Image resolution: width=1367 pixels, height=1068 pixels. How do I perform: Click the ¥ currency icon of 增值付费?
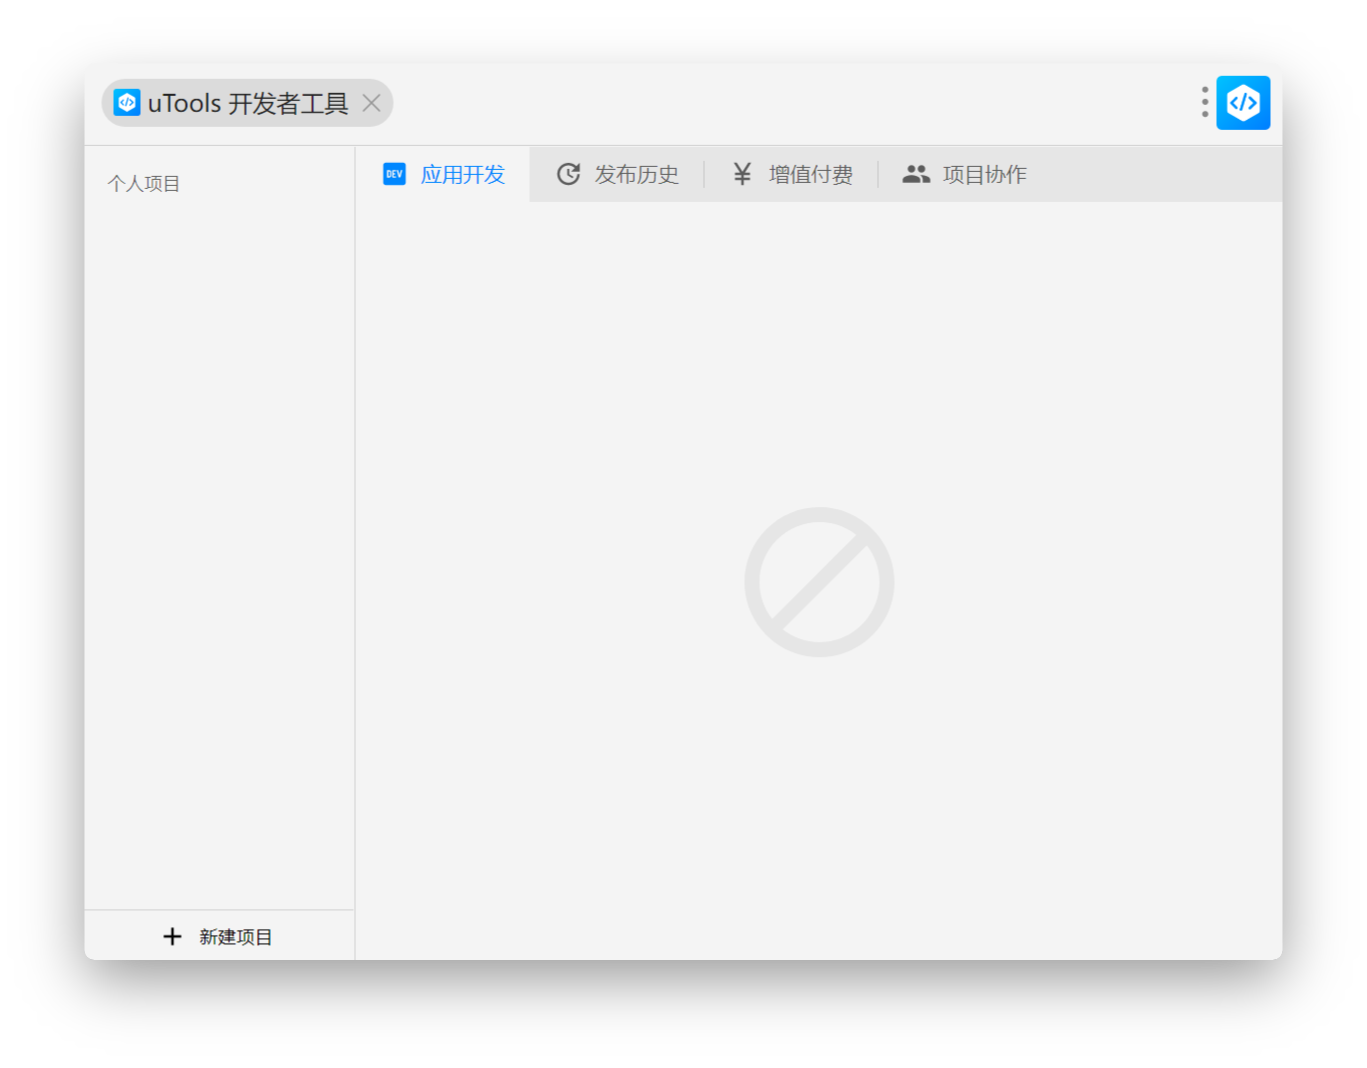[741, 173]
